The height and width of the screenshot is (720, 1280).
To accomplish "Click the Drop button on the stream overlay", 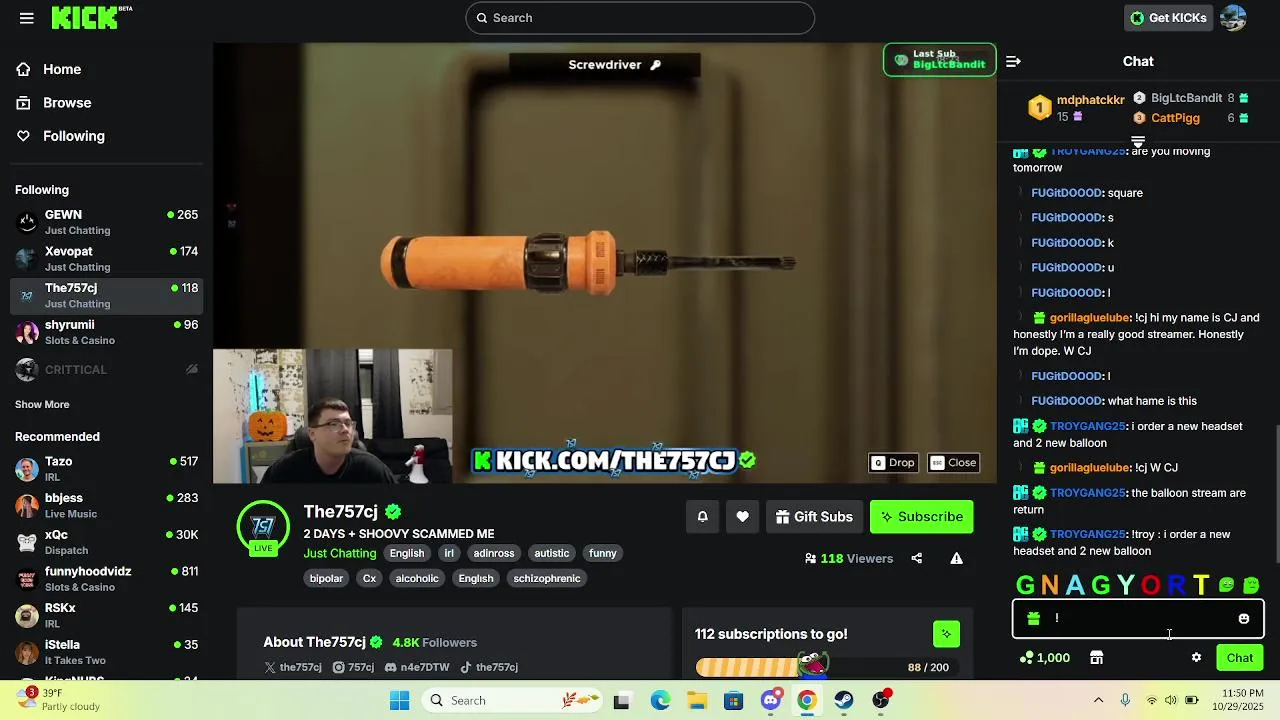I will [x=893, y=463].
